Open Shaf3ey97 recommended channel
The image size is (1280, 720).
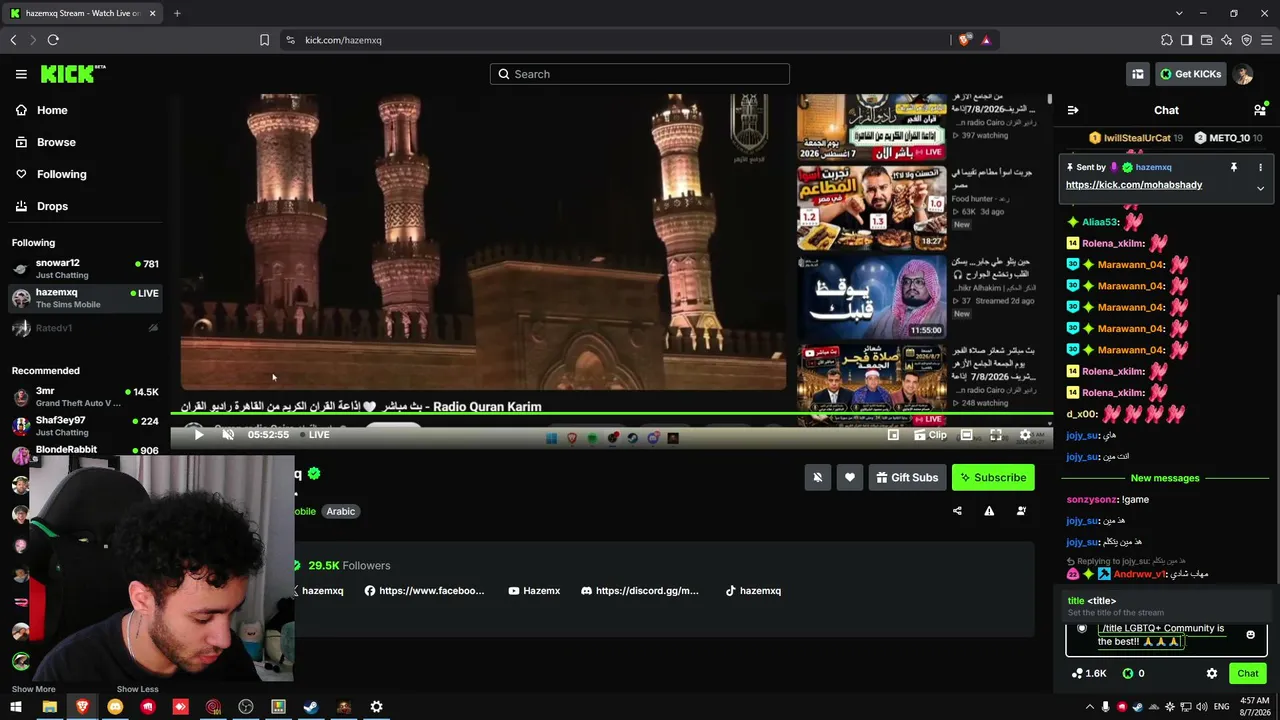(85, 426)
